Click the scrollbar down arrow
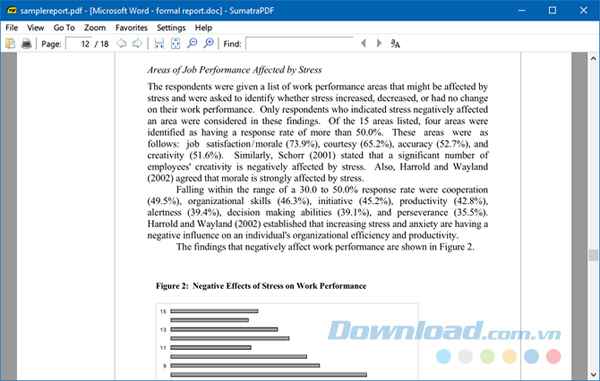The height and width of the screenshot is (381, 600). pos(593,374)
